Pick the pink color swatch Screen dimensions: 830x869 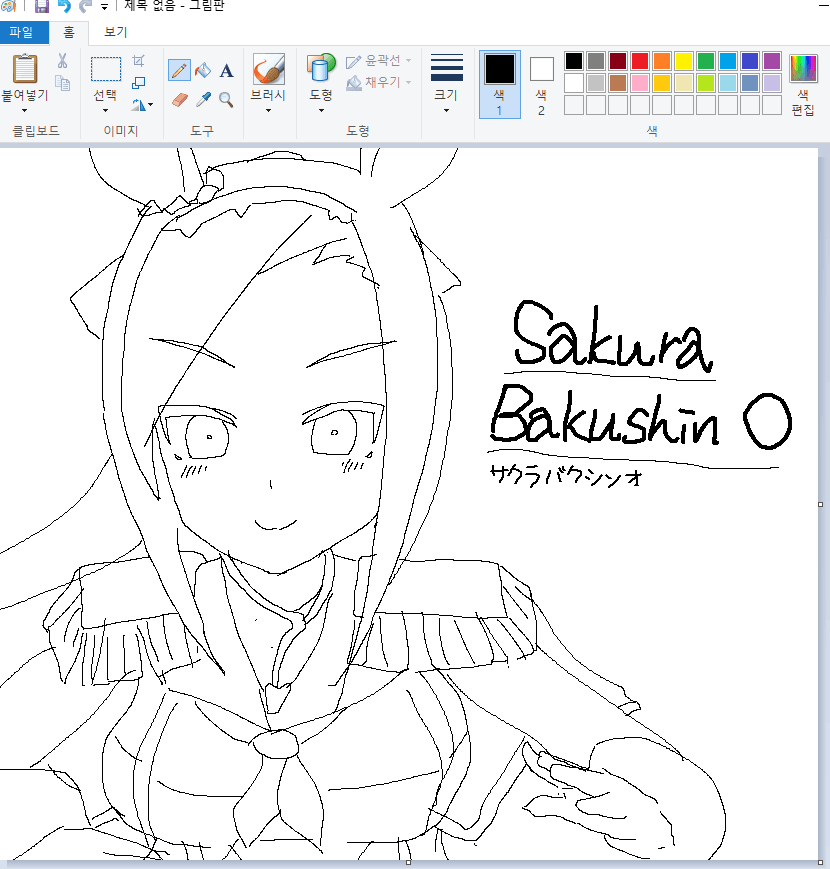click(640, 83)
